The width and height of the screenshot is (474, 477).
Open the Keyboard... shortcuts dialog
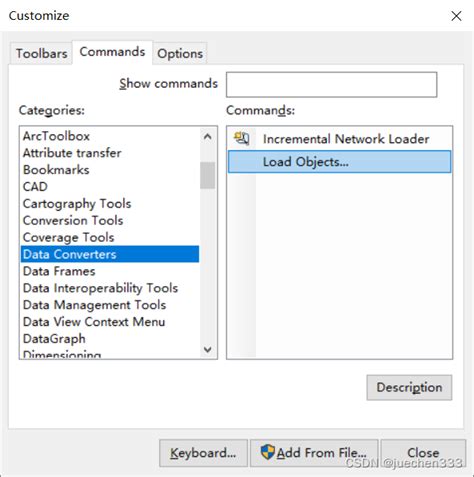(x=203, y=453)
